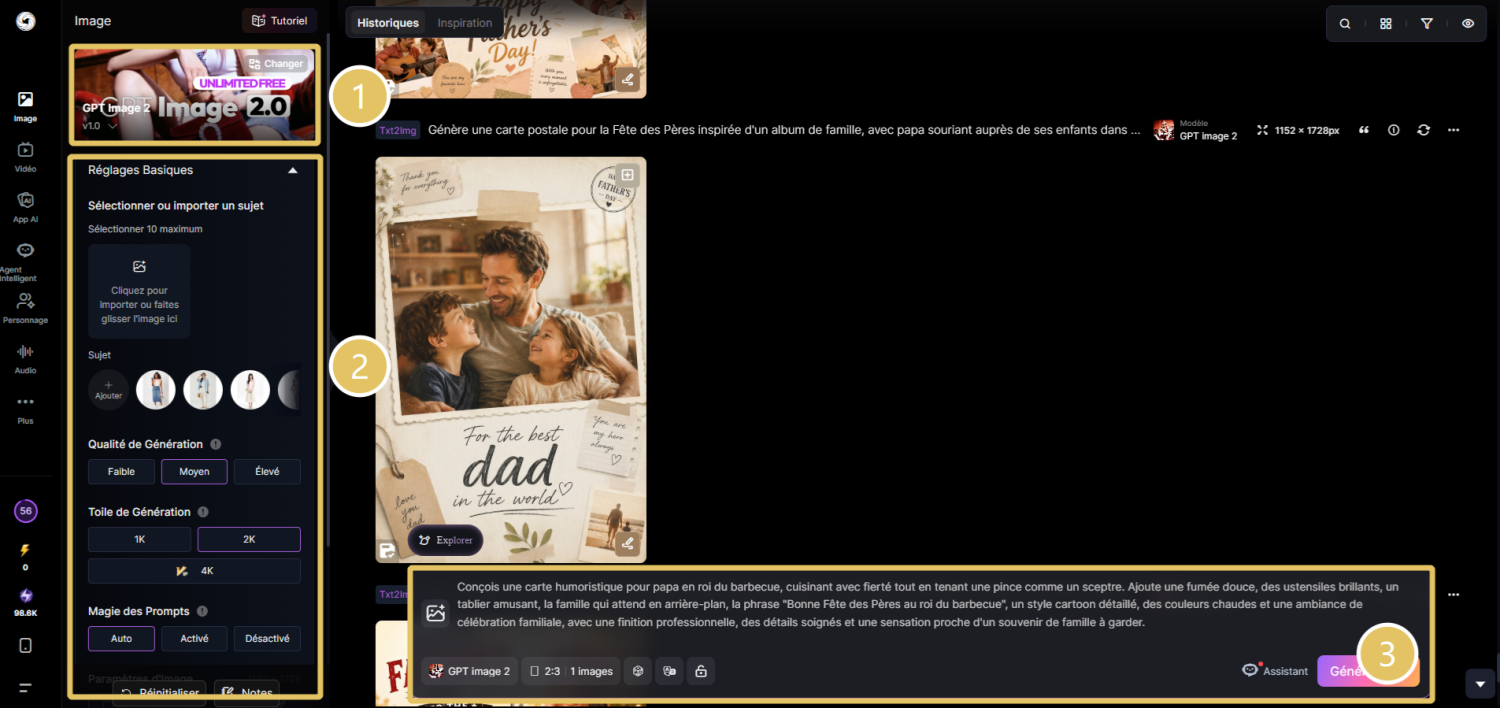
Task: Click the Générer button
Action: [1368, 671]
